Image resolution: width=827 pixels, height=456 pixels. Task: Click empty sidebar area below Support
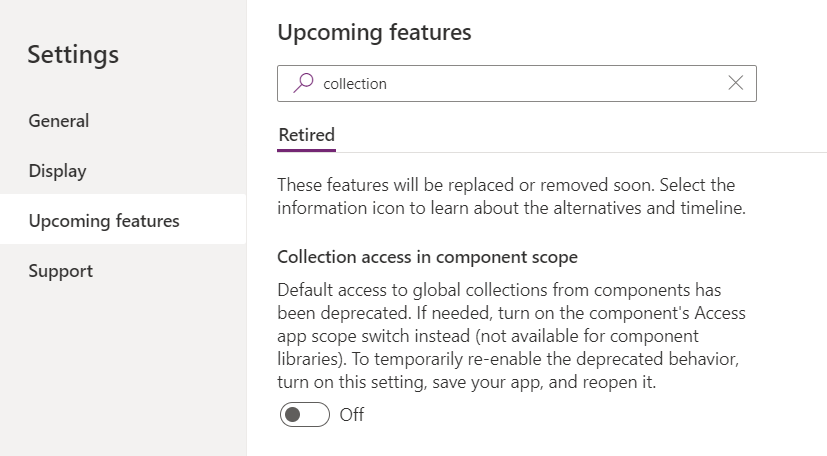tap(122, 370)
